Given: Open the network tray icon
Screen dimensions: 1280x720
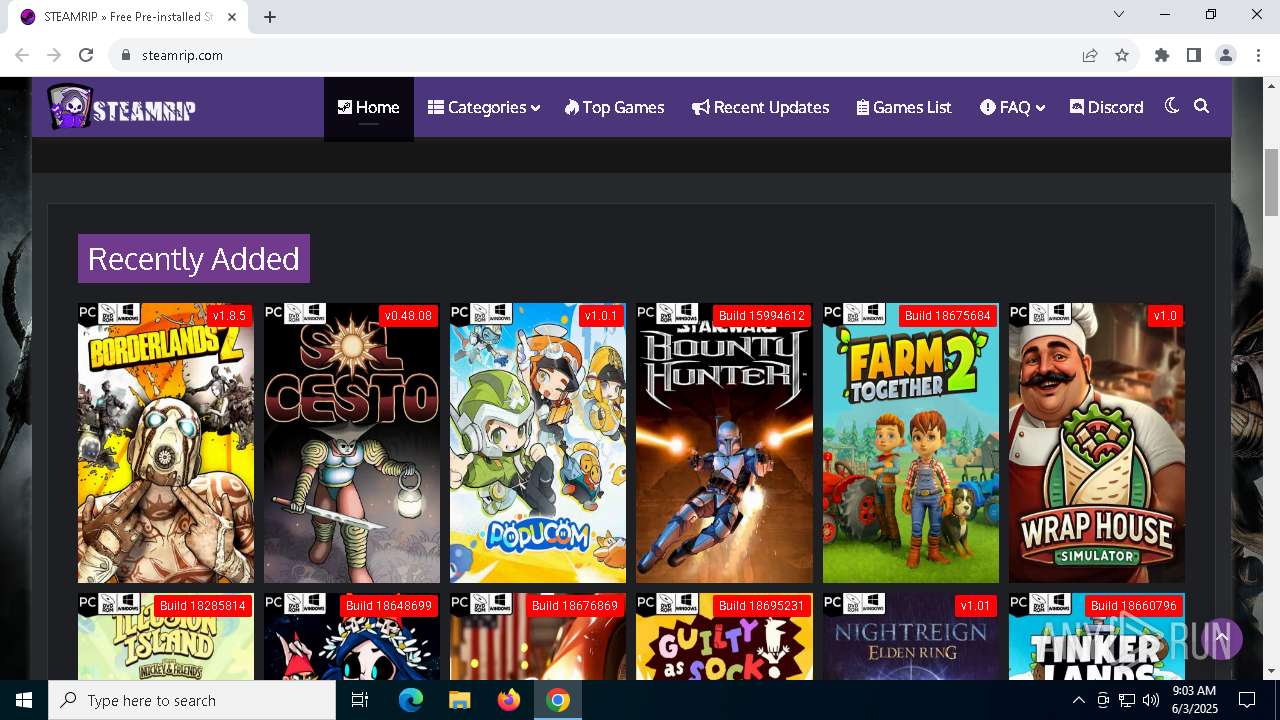Looking at the screenshot, I should (1127, 700).
